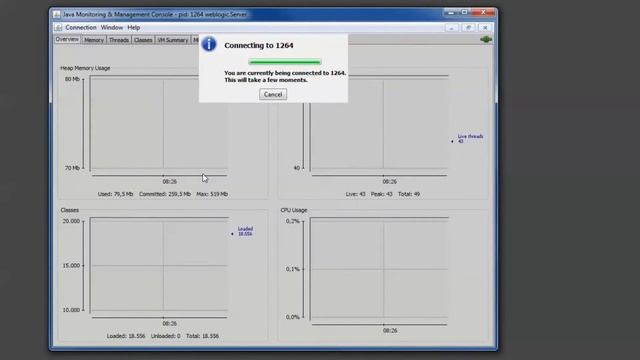The width and height of the screenshot is (640, 360).
Task: Switch to the Threads tab
Action: (x=119, y=40)
